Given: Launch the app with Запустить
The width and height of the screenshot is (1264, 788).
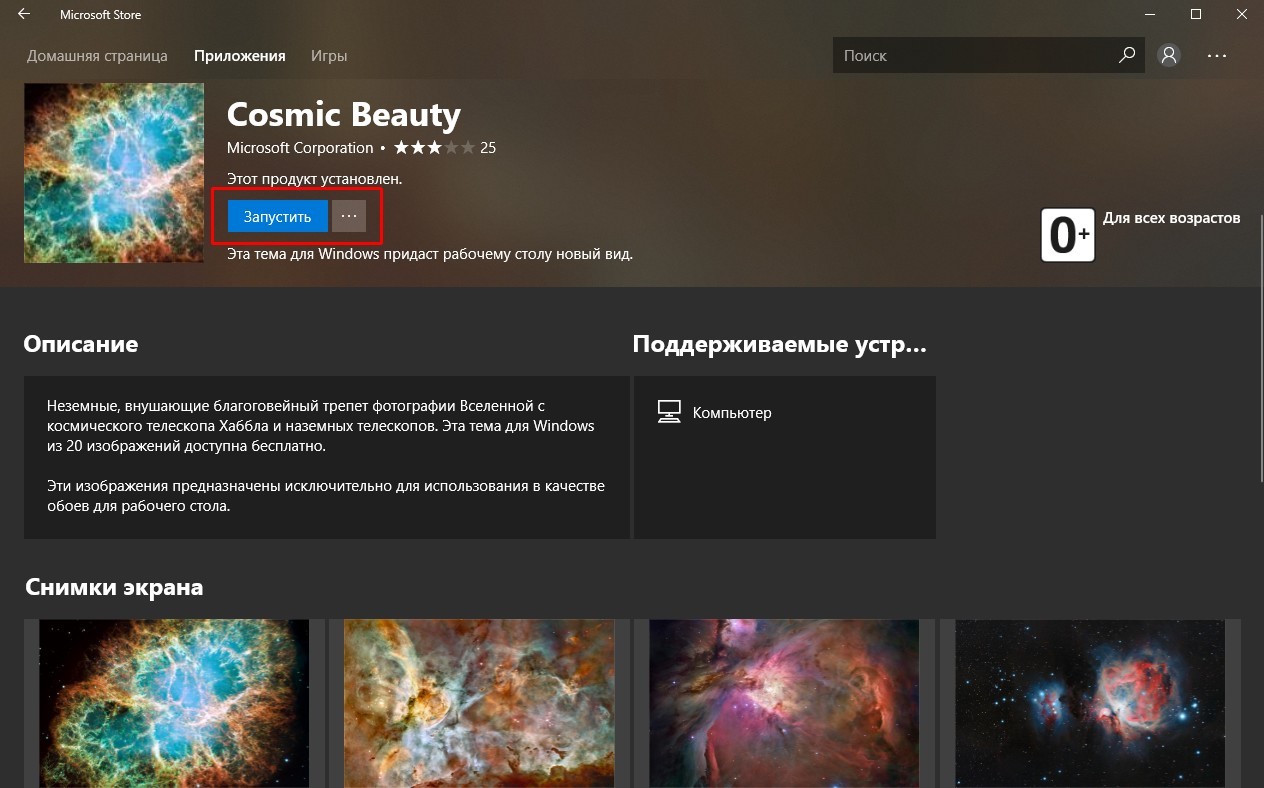Looking at the screenshot, I should pos(278,216).
